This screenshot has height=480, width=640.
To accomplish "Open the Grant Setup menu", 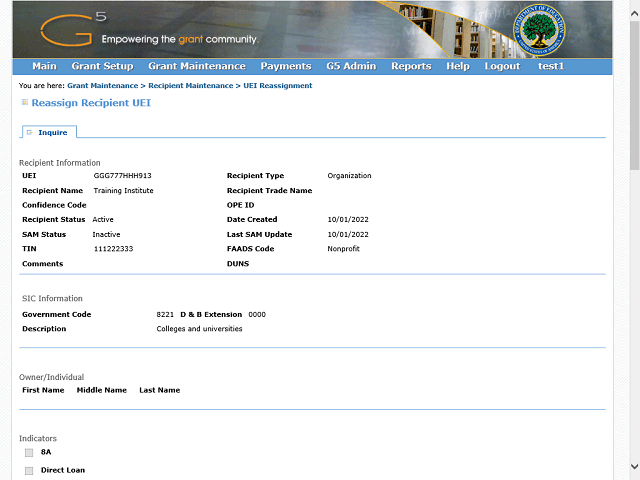I will click(102, 66).
